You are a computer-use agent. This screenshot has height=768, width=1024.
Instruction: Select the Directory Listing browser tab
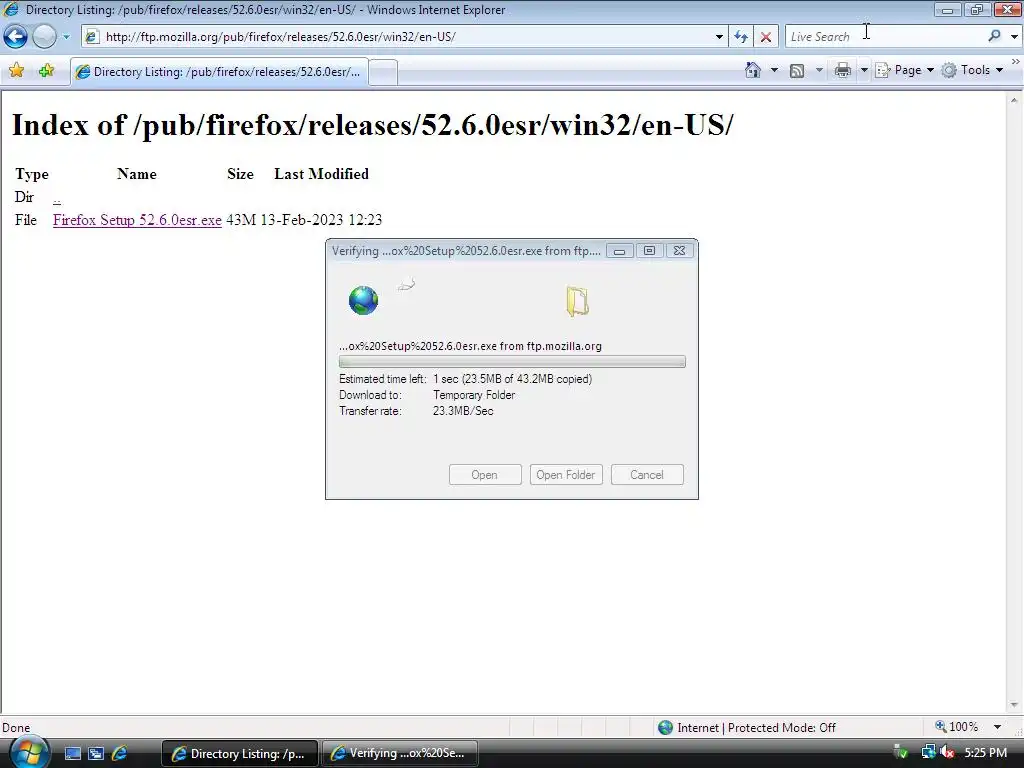[x=219, y=72]
